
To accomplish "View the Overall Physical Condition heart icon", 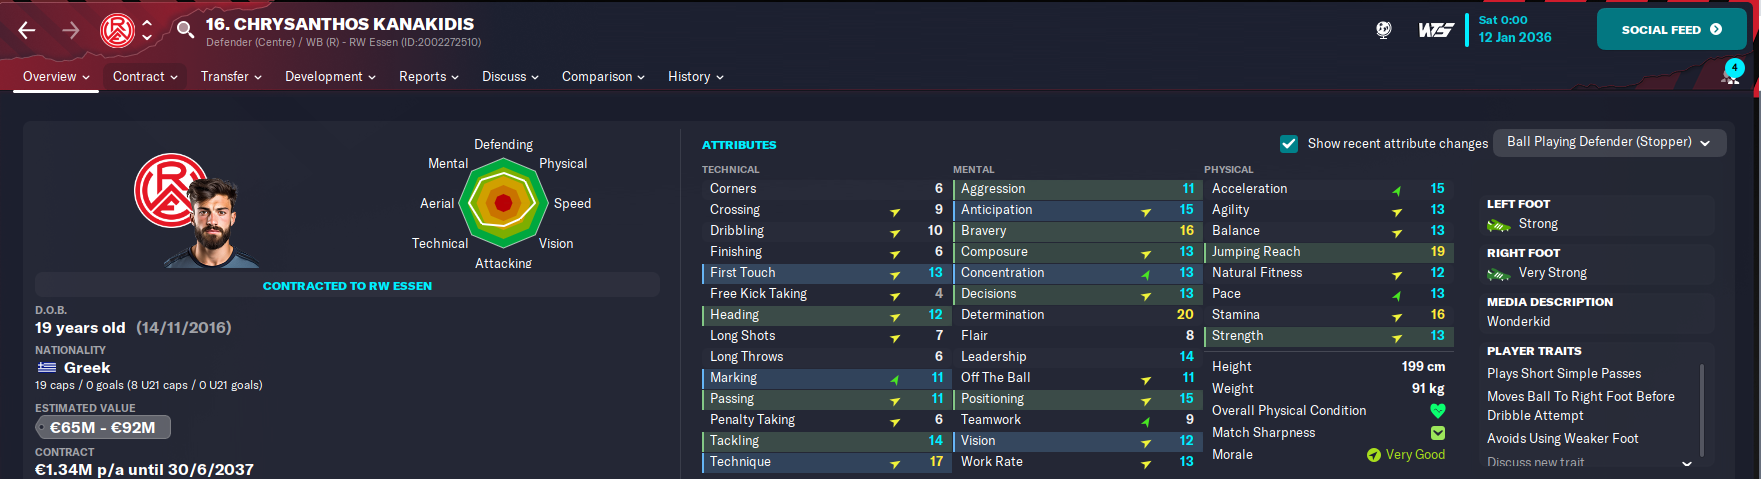I will [x=1438, y=411].
